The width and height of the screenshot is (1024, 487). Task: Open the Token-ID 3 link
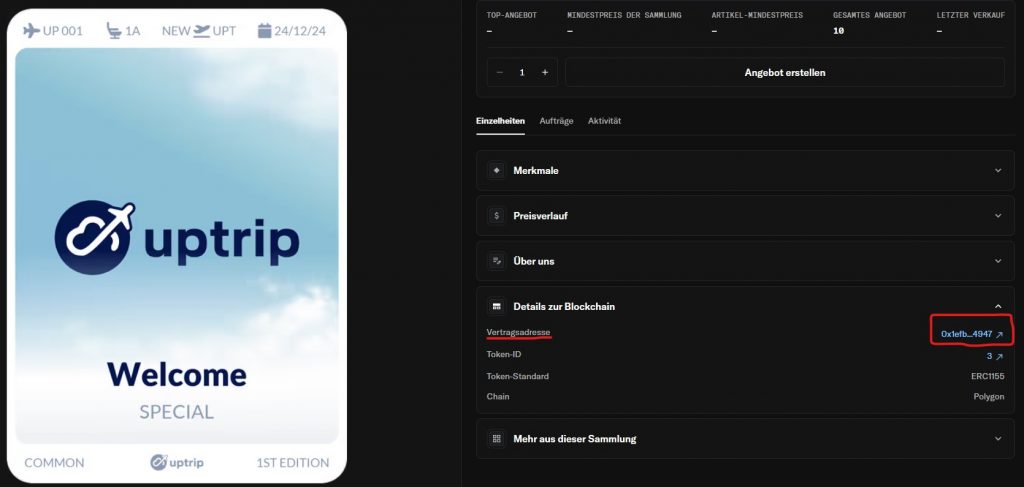(994, 355)
